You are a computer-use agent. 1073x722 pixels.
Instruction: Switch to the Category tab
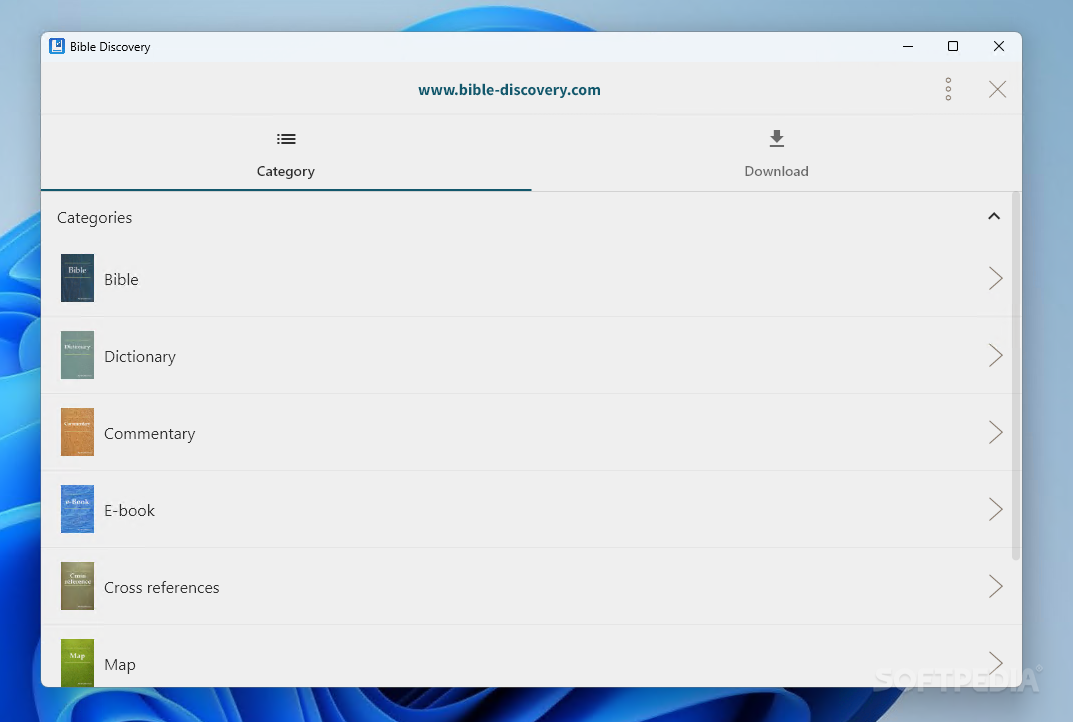pyautogui.click(x=286, y=153)
